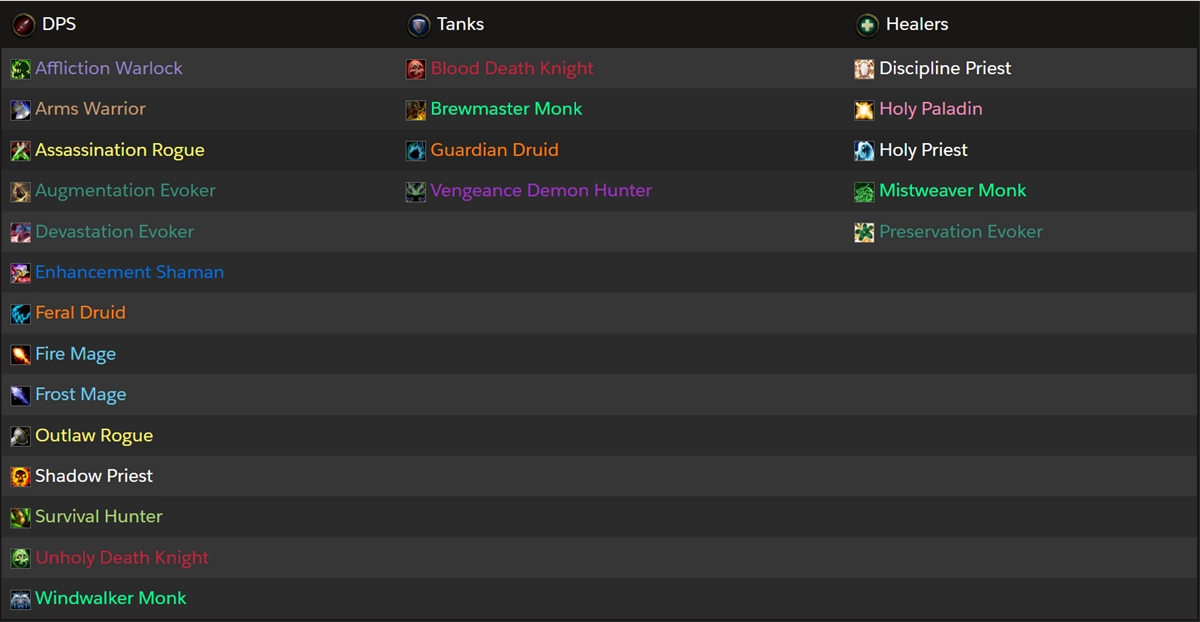Image resolution: width=1200 pixels, height=622 pixels.
Task: Open the Preservation Evoker link
Action: click(x=960, y=232)
